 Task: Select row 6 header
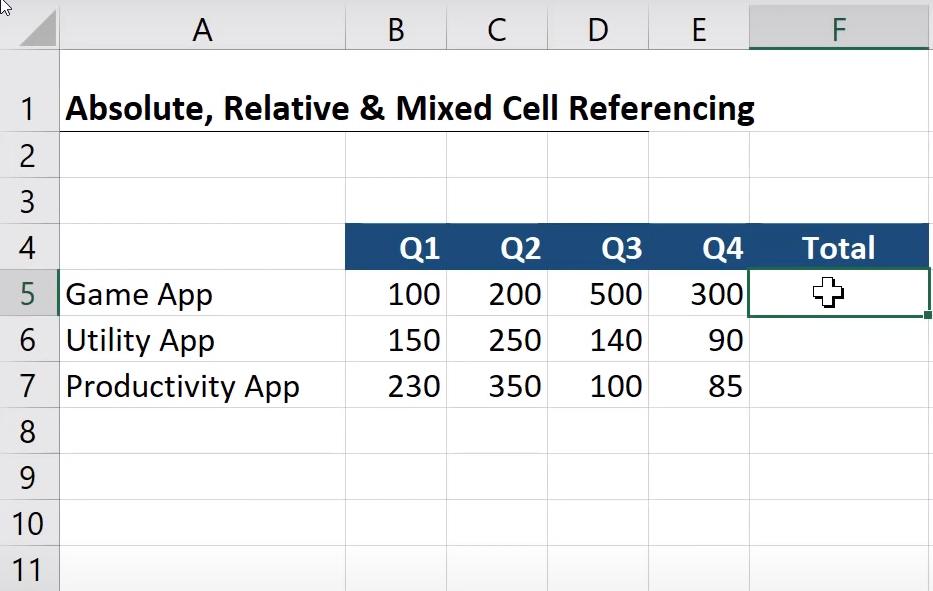[x=29, y=339]
